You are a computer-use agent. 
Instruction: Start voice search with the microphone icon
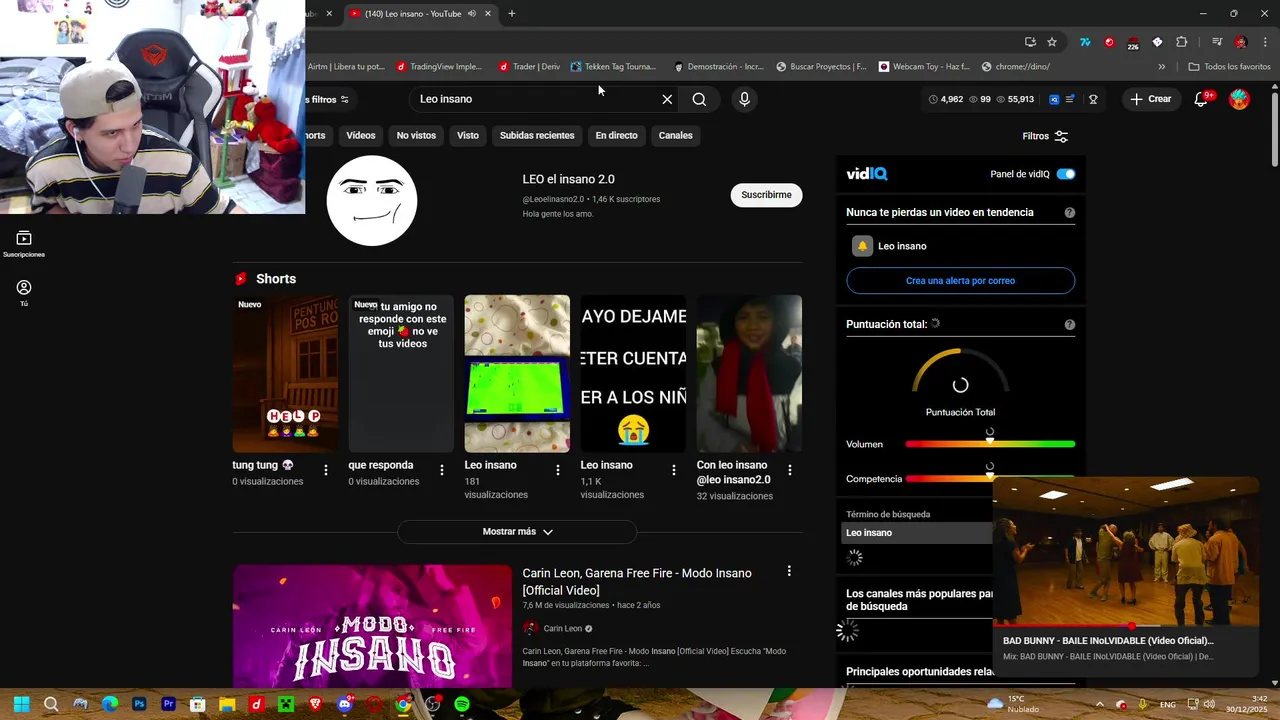744,99
